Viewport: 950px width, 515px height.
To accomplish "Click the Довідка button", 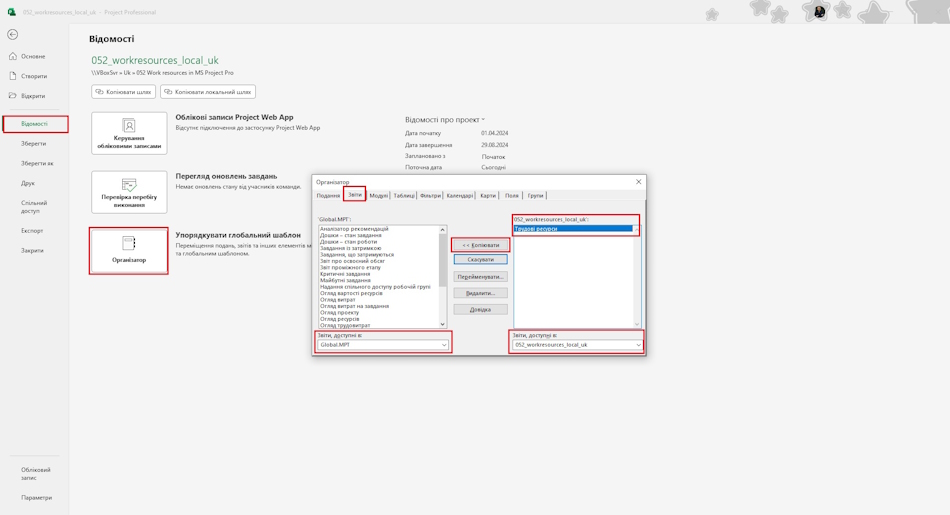I will [480, 310].
